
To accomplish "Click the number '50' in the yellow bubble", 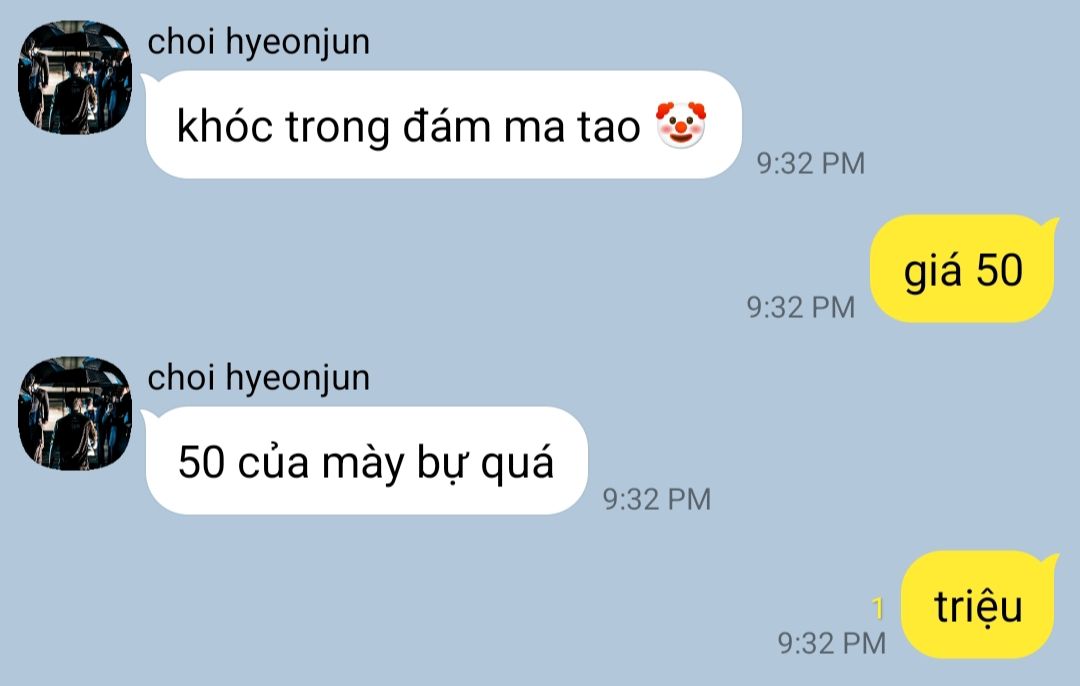I will (999, 269).
